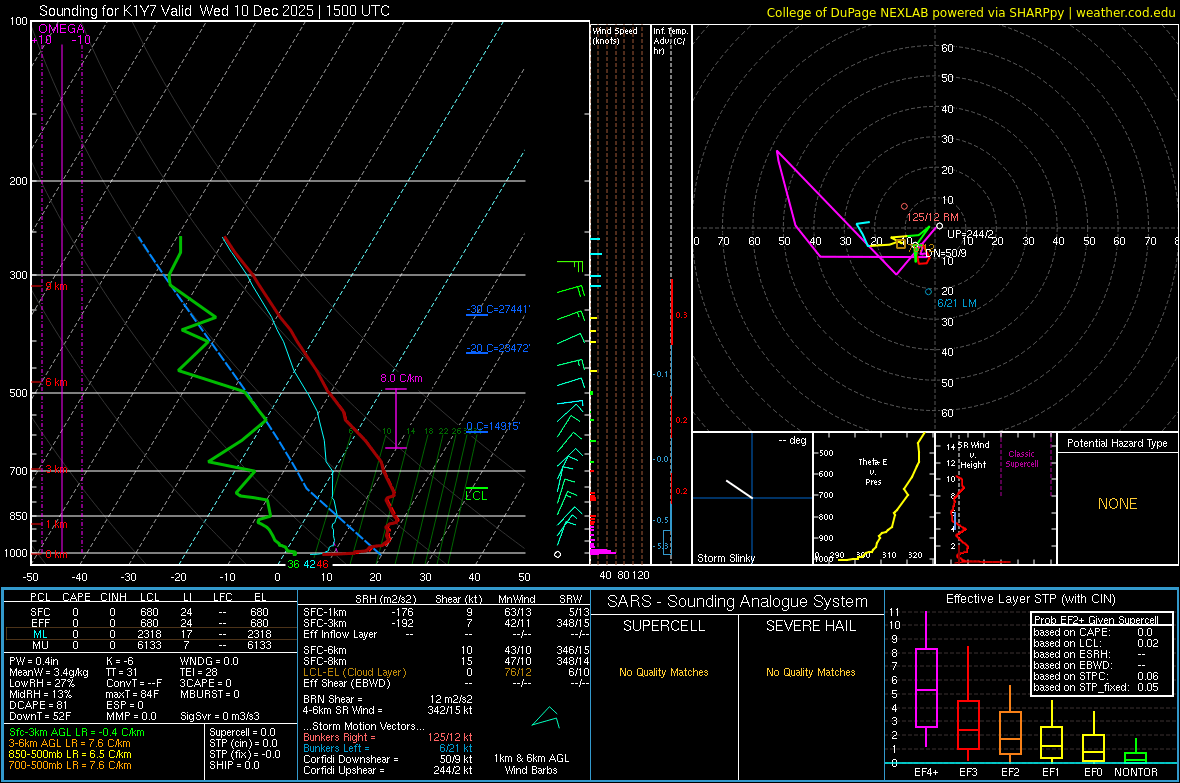Click the SR Wind v. Height inset title

[x=975, y=455]
